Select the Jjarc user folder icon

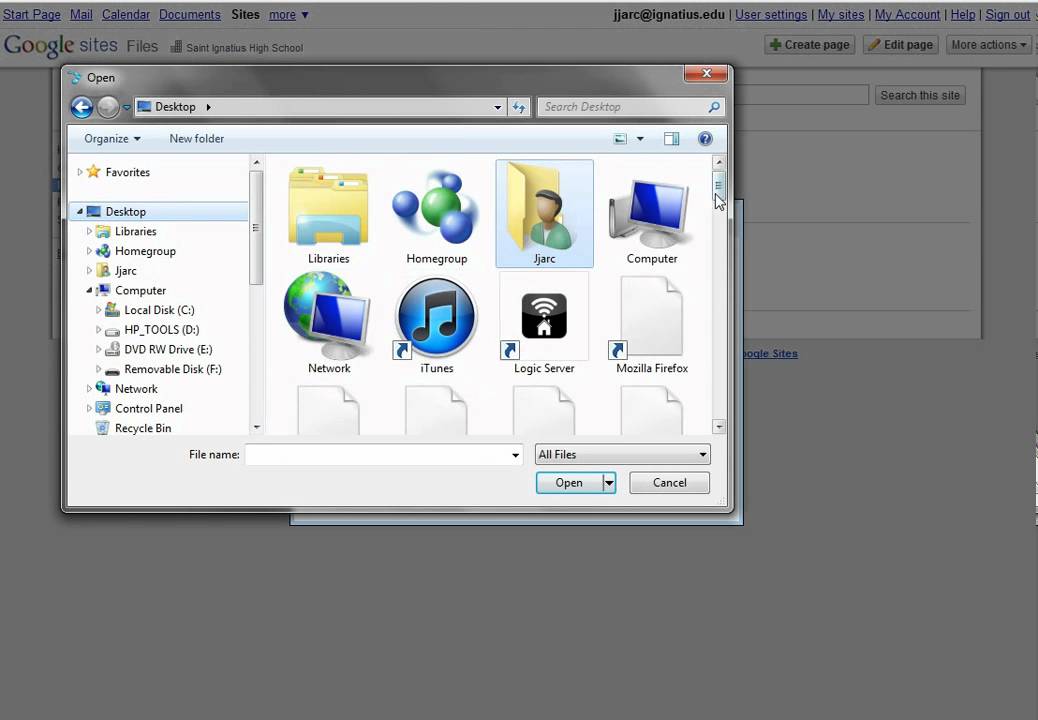(x=544, y=206)
